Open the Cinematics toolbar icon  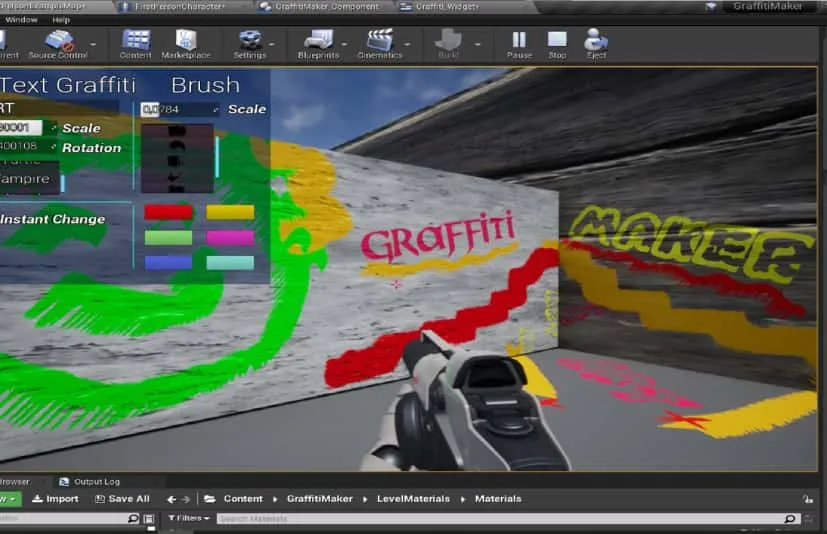(380, 43)
